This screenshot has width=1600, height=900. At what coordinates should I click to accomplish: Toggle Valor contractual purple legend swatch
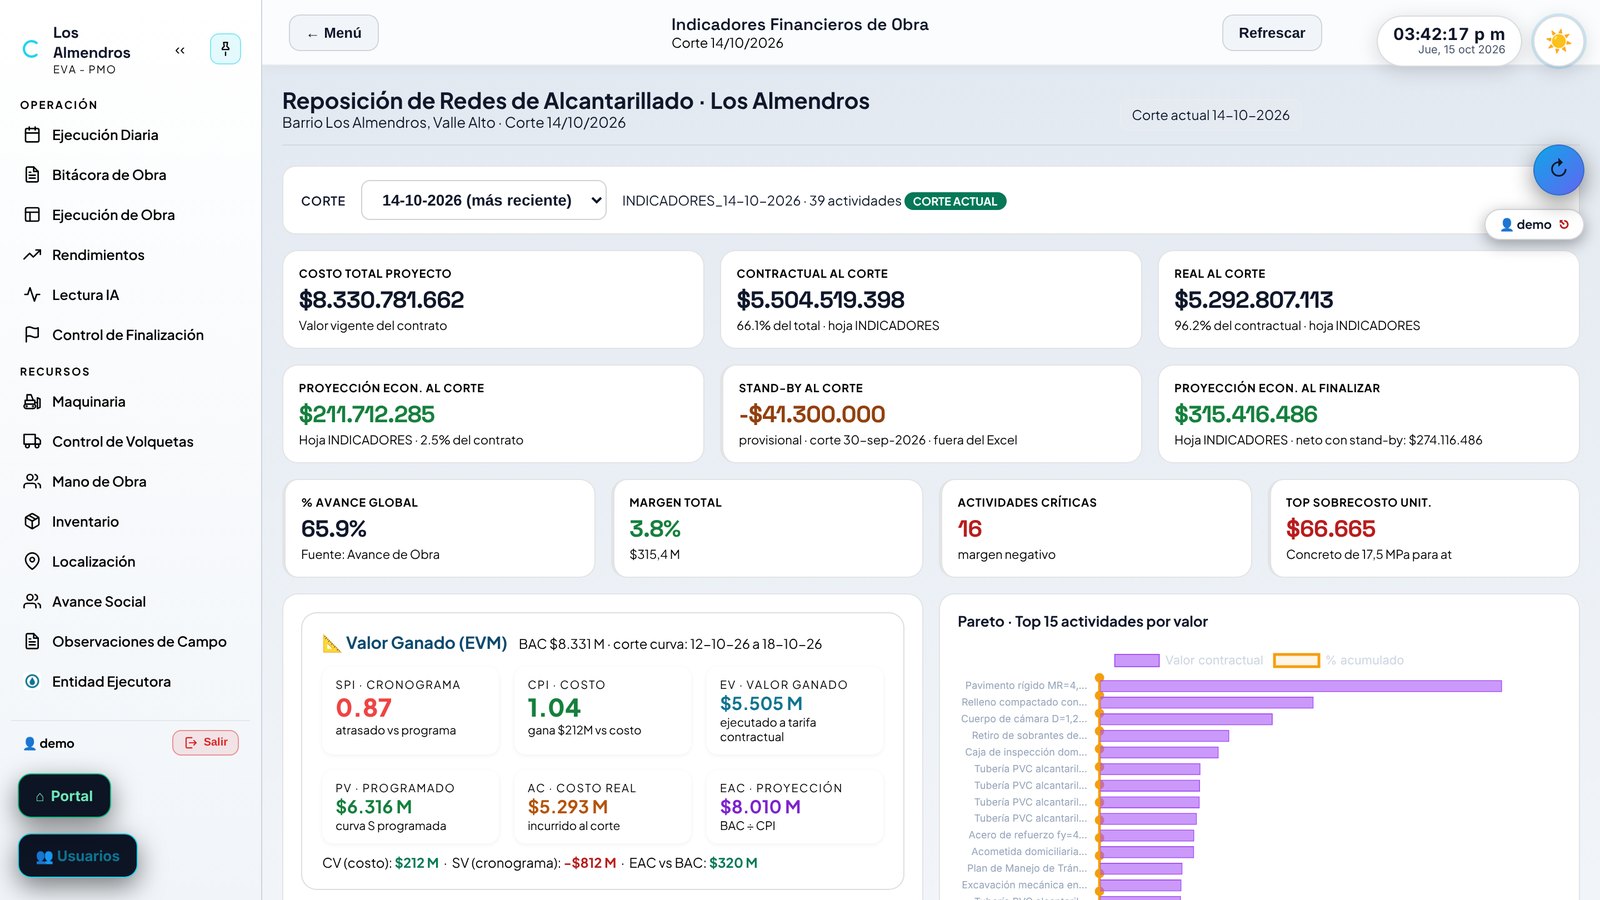[x=1136, y=660]
